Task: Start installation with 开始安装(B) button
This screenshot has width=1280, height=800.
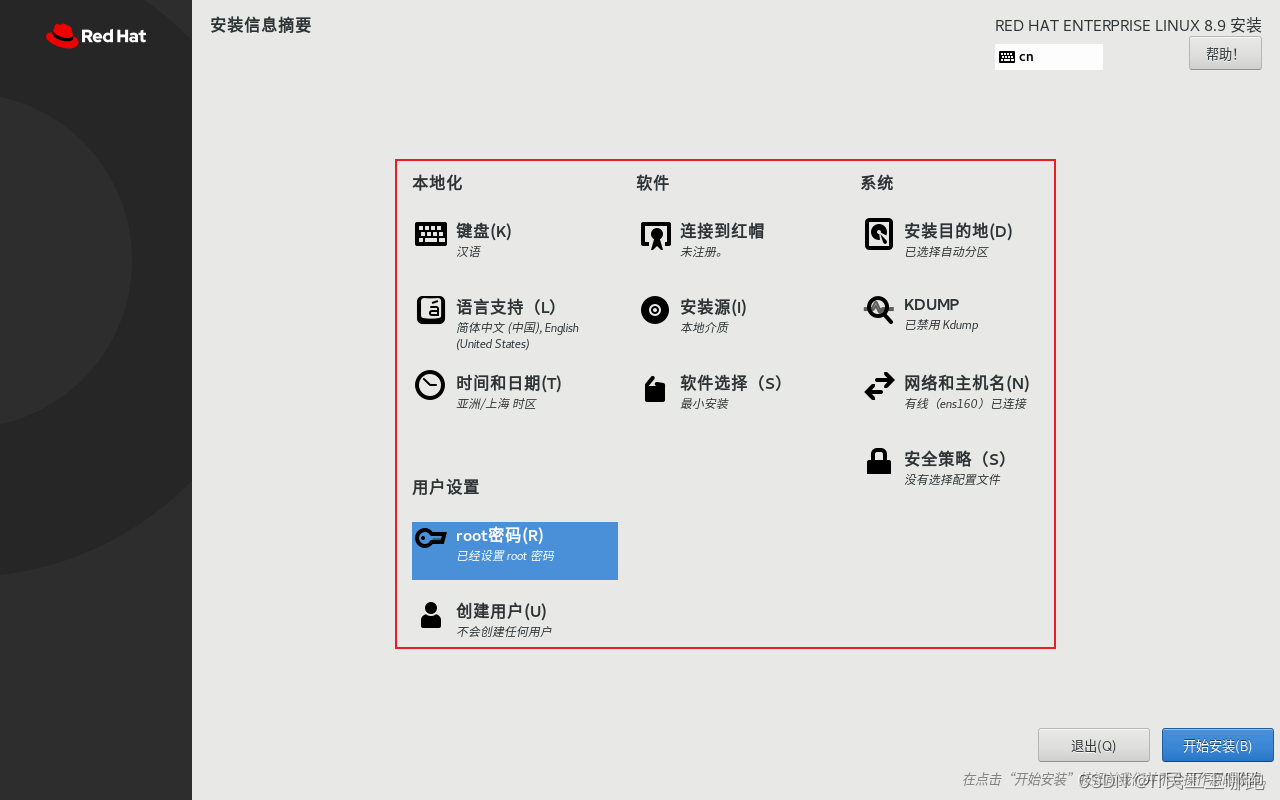Action: point(1217,745)
